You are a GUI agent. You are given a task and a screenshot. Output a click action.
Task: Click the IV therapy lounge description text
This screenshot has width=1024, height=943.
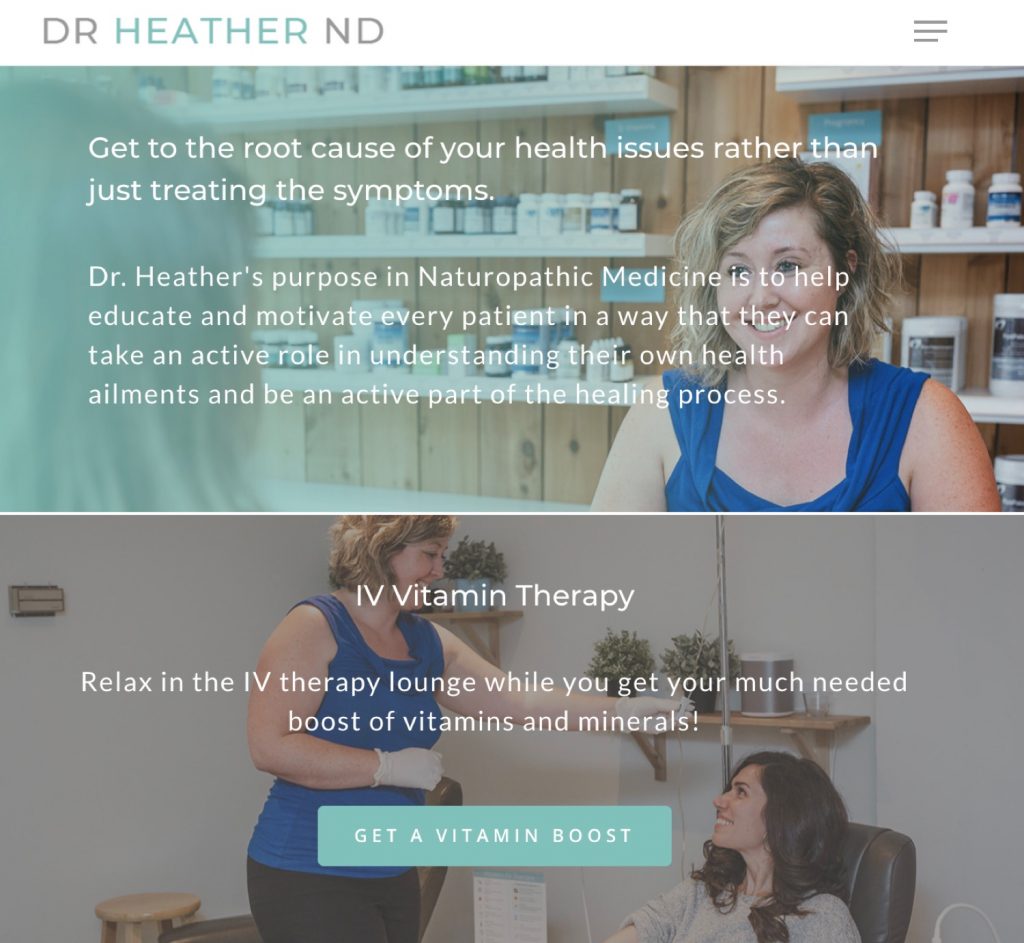[494, 701]
